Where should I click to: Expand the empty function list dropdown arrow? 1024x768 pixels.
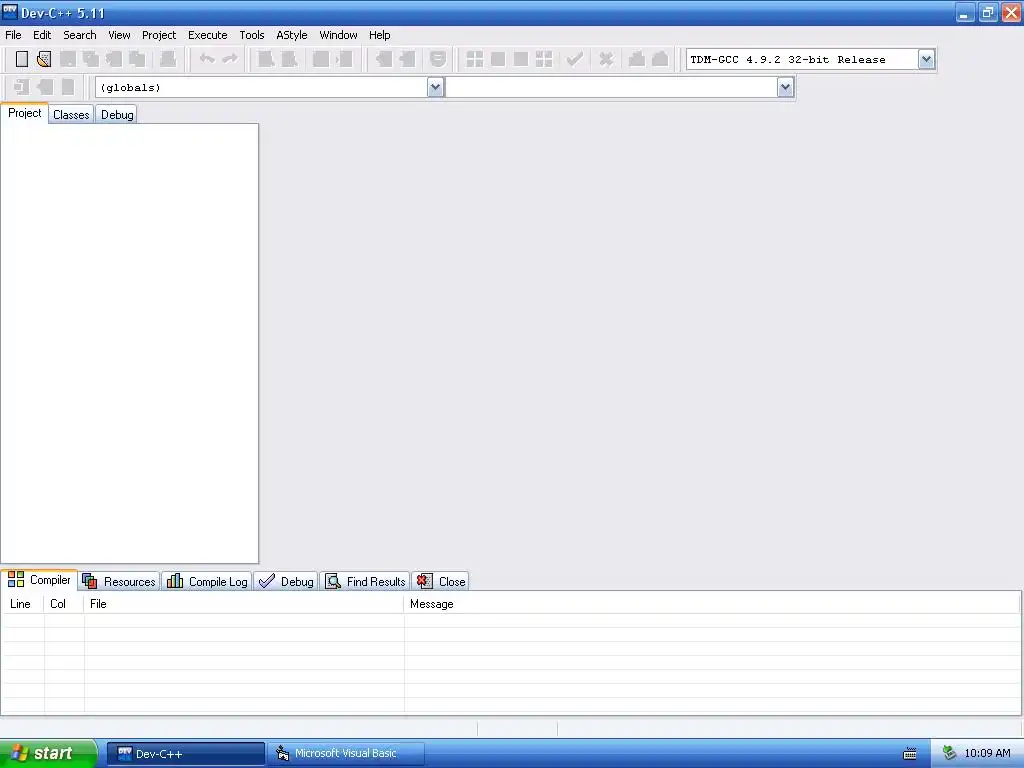click(x=785, y=87)
